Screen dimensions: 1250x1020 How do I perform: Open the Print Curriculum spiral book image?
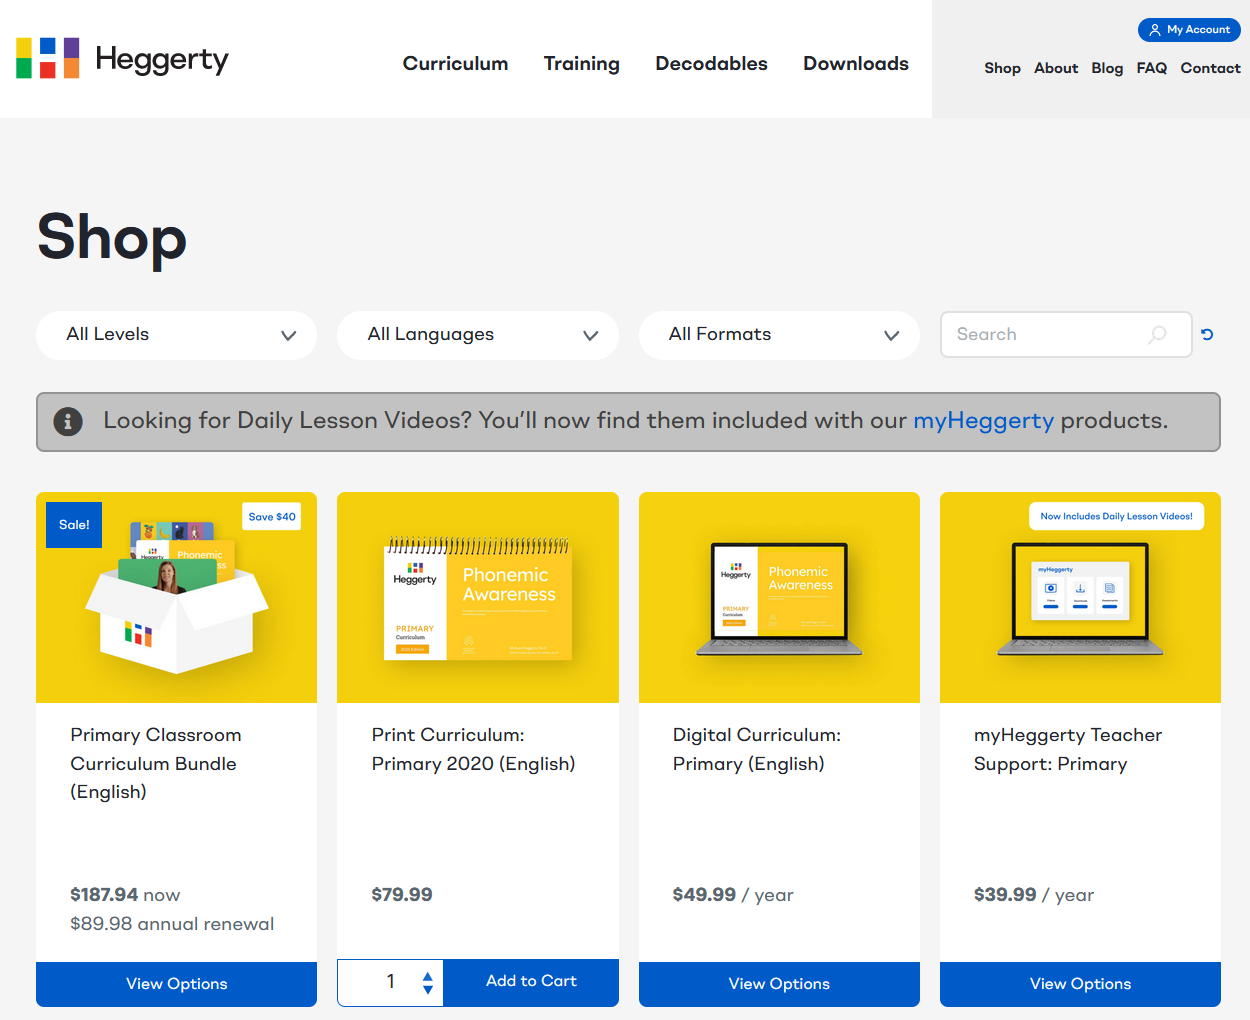478,597
